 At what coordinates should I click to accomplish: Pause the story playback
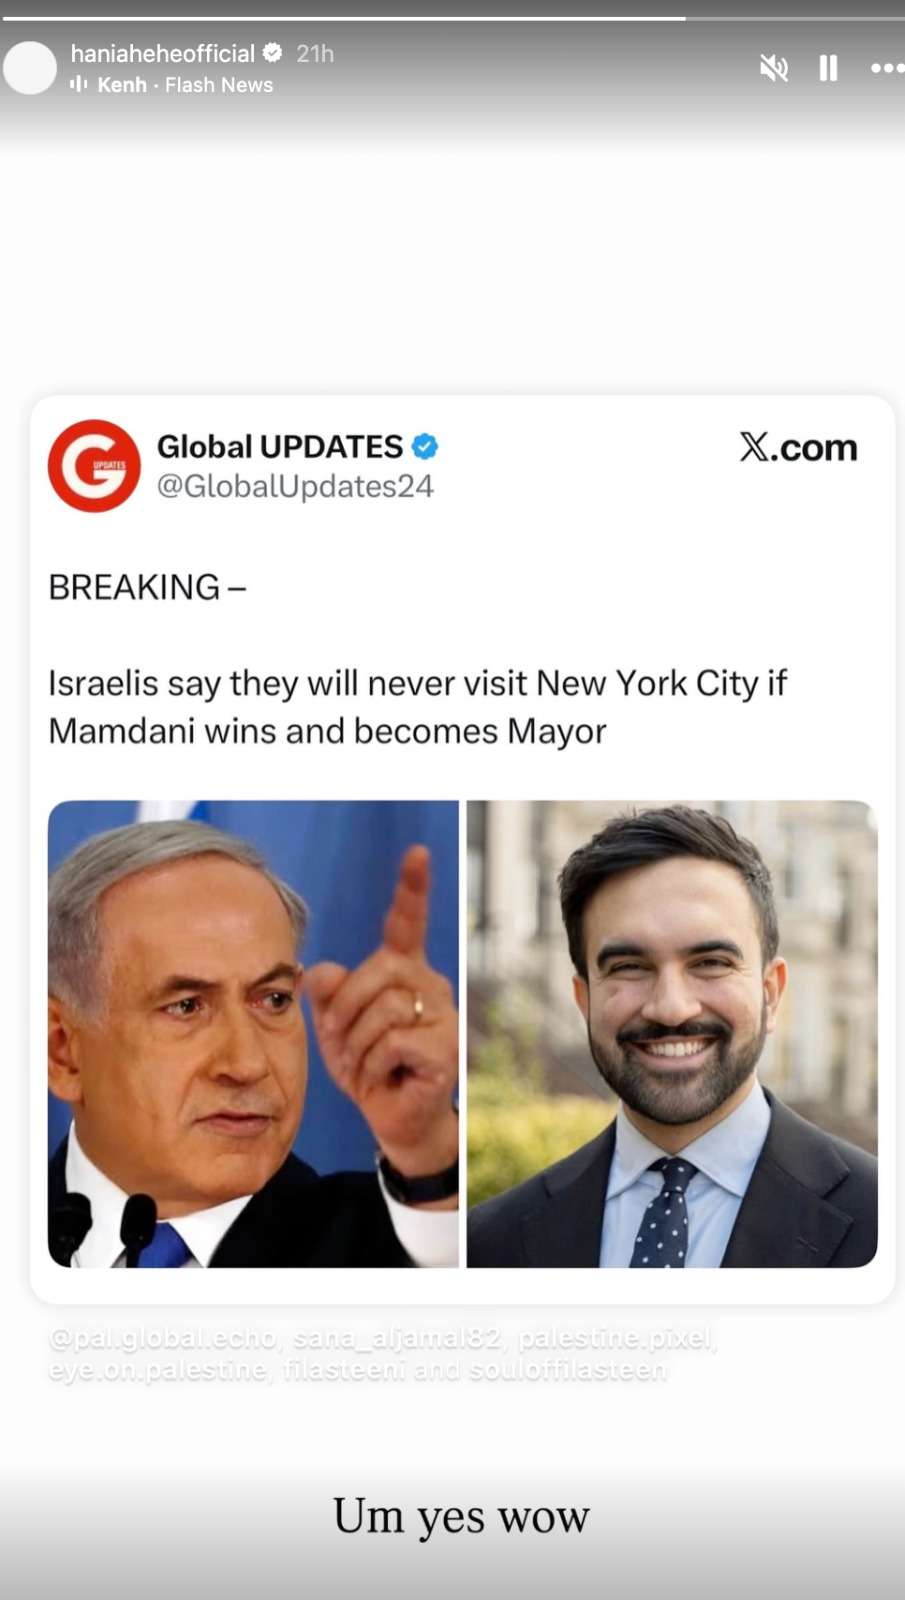pyautogui.click(x=828, y=68)
